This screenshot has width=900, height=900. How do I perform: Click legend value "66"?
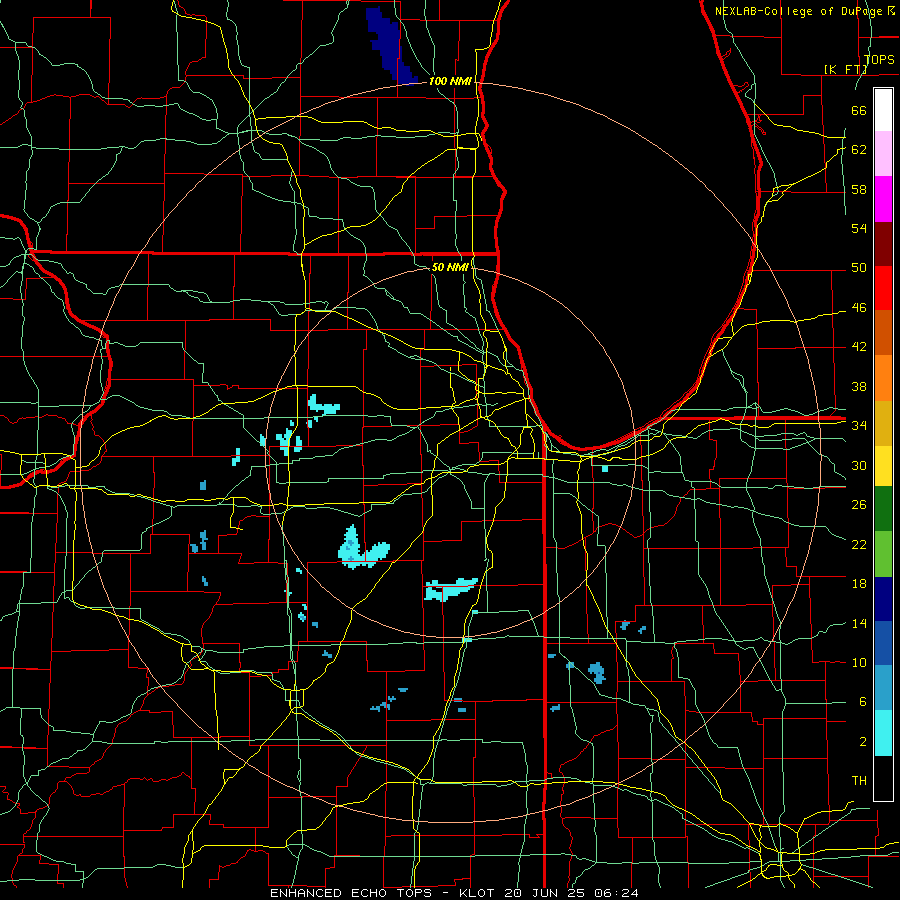[859, 110]
